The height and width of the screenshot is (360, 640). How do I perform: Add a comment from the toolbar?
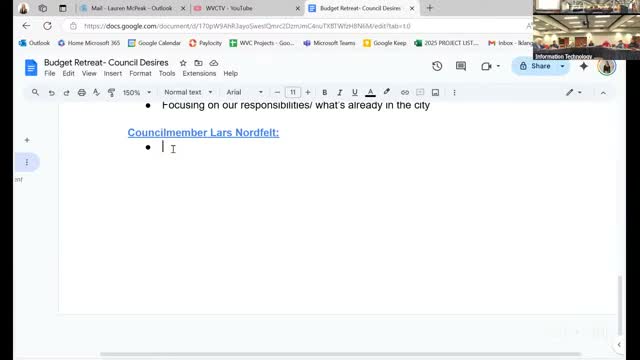420,93
